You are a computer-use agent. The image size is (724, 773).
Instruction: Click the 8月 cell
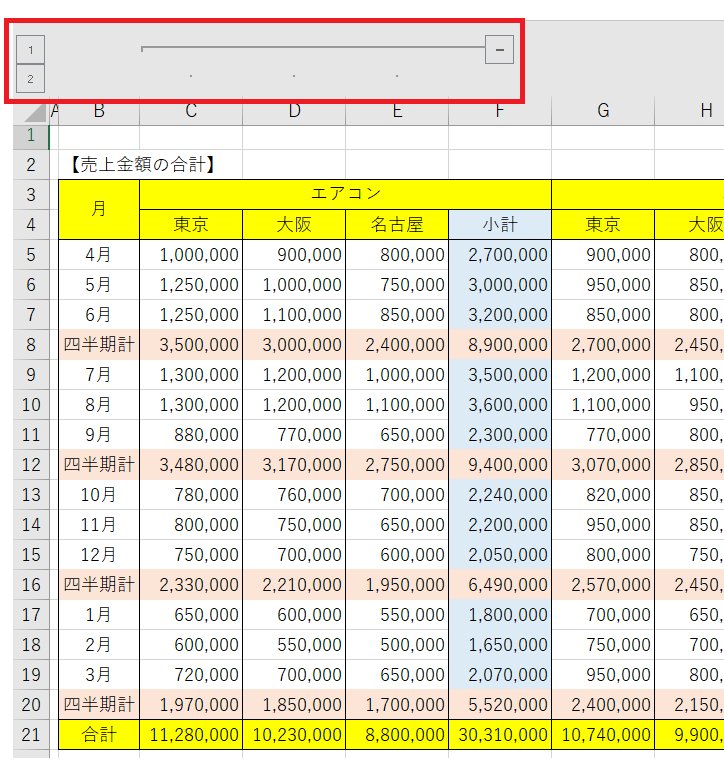(99, 405)
